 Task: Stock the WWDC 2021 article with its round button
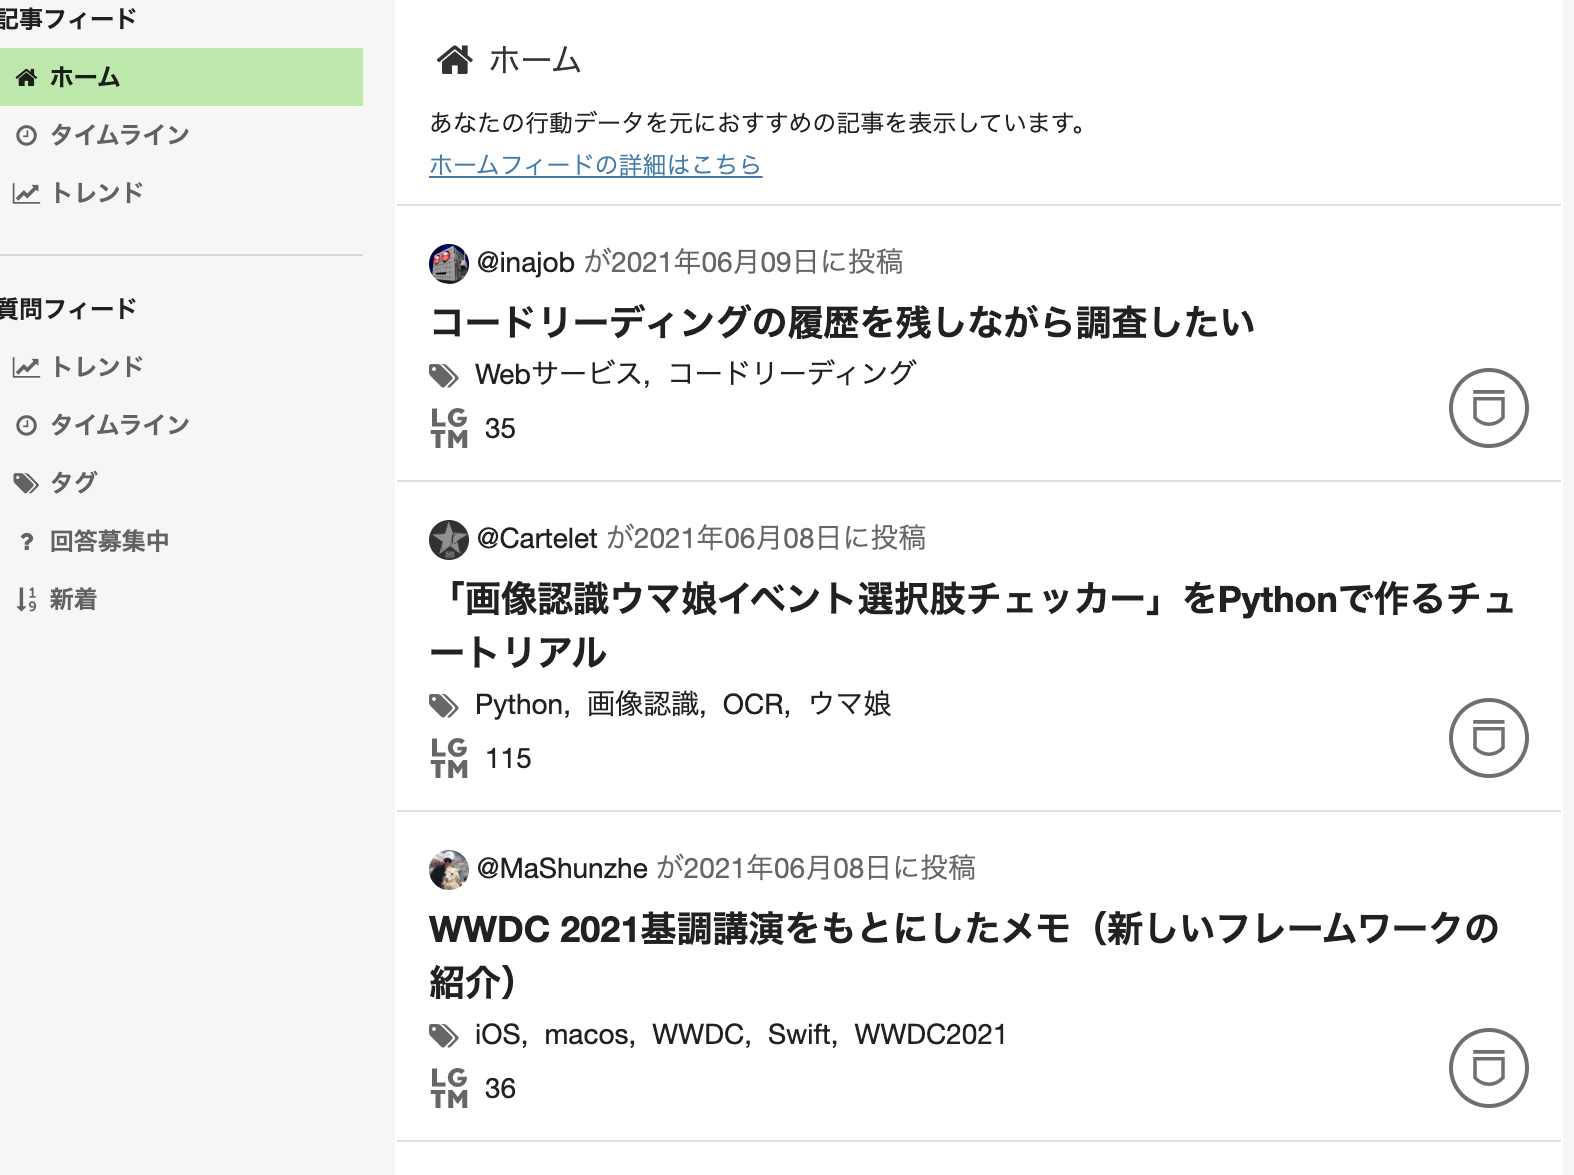tap(1489, 1068)
